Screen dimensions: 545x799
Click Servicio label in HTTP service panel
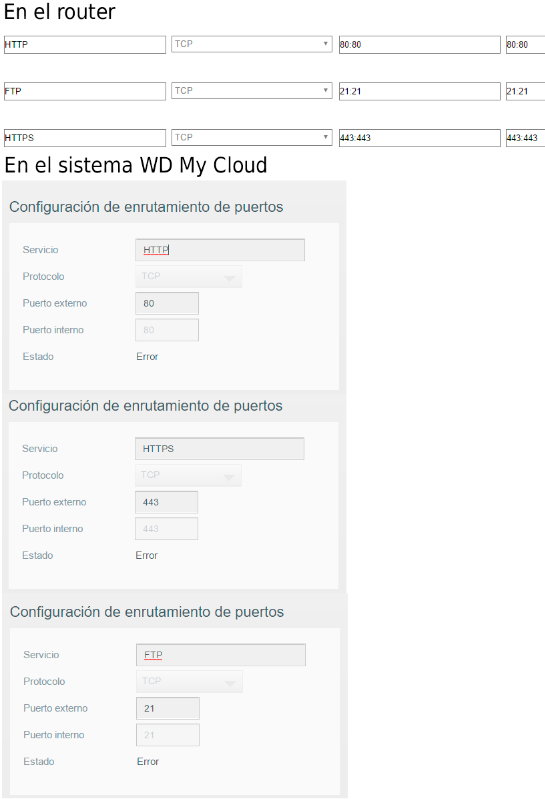[40, 250]
